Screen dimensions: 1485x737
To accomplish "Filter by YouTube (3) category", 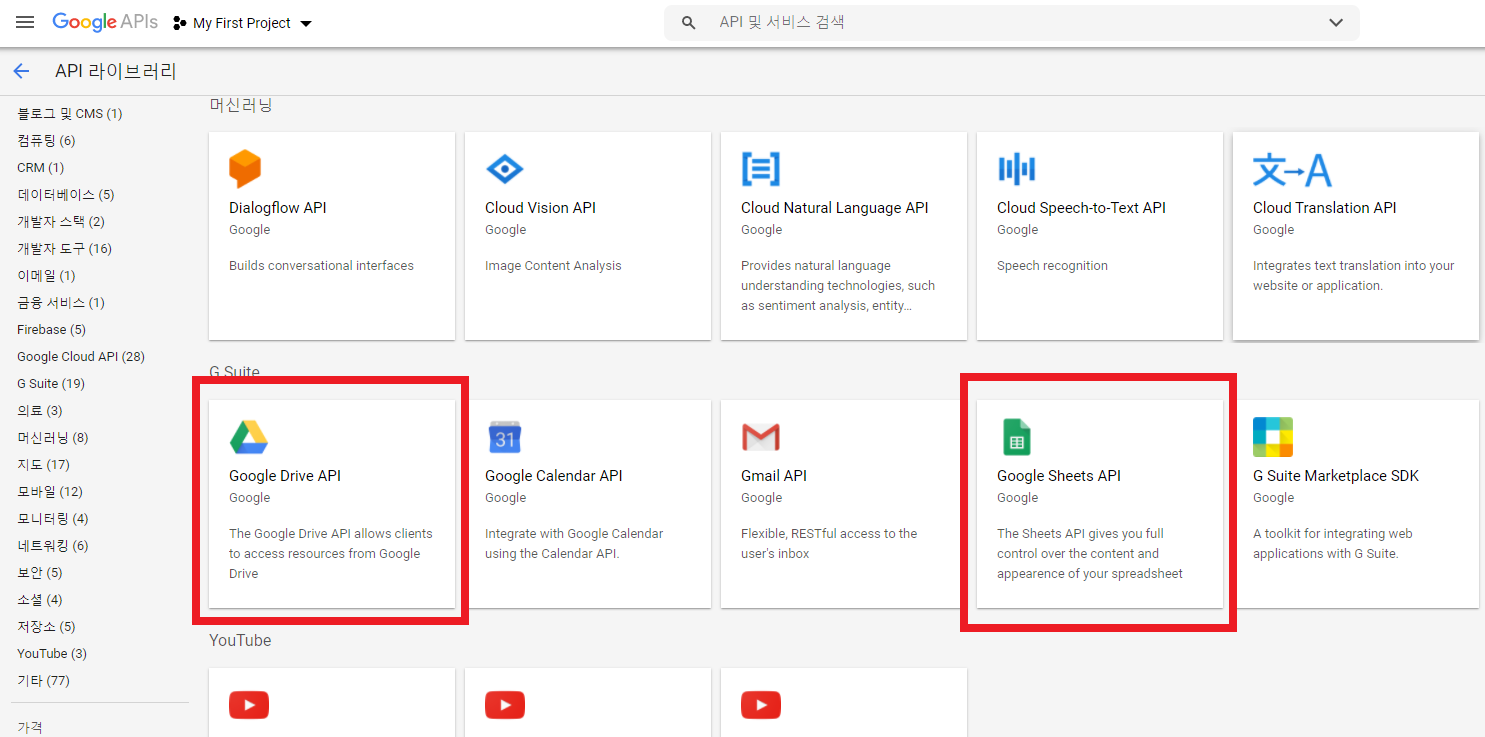I will 52,654.
